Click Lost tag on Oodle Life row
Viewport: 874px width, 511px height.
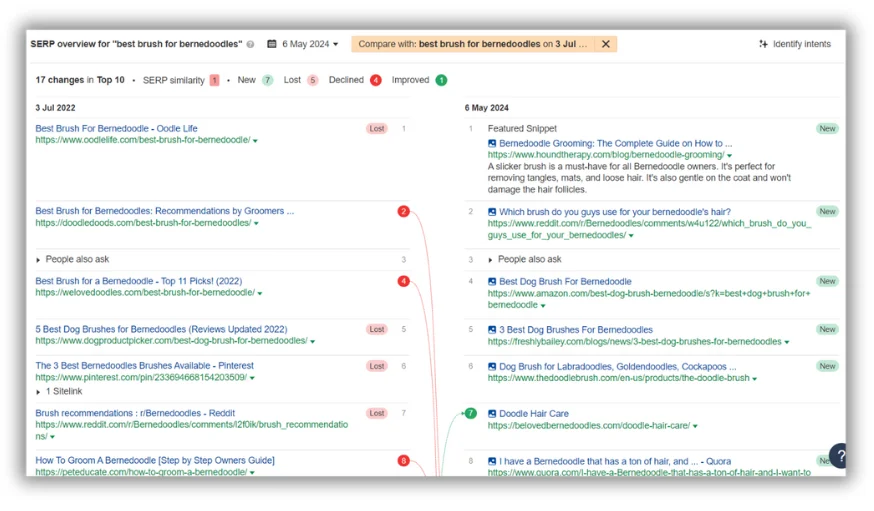point(377,129)
